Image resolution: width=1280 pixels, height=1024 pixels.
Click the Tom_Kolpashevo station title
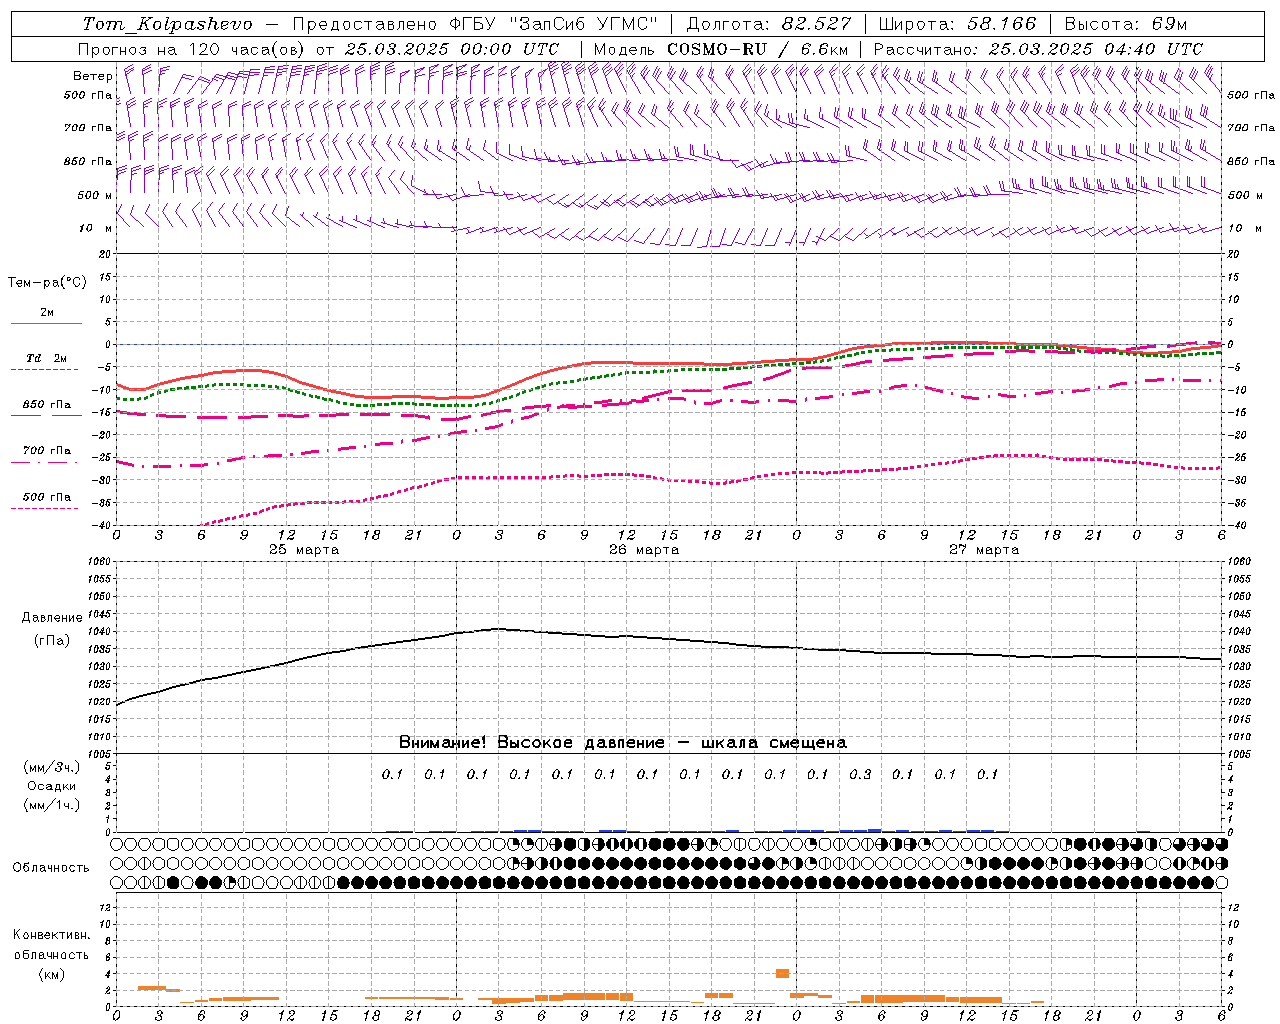pos(167,24)
